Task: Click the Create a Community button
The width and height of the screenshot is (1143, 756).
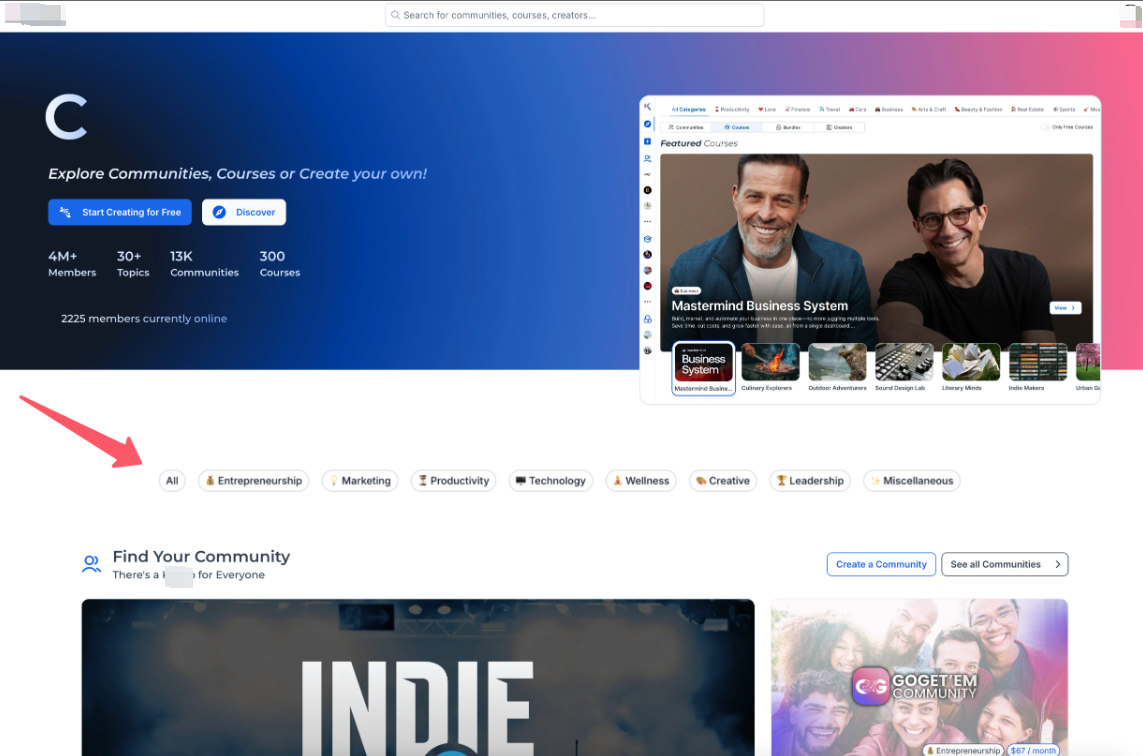Action: pyautogui.click(x=881, y=564)
